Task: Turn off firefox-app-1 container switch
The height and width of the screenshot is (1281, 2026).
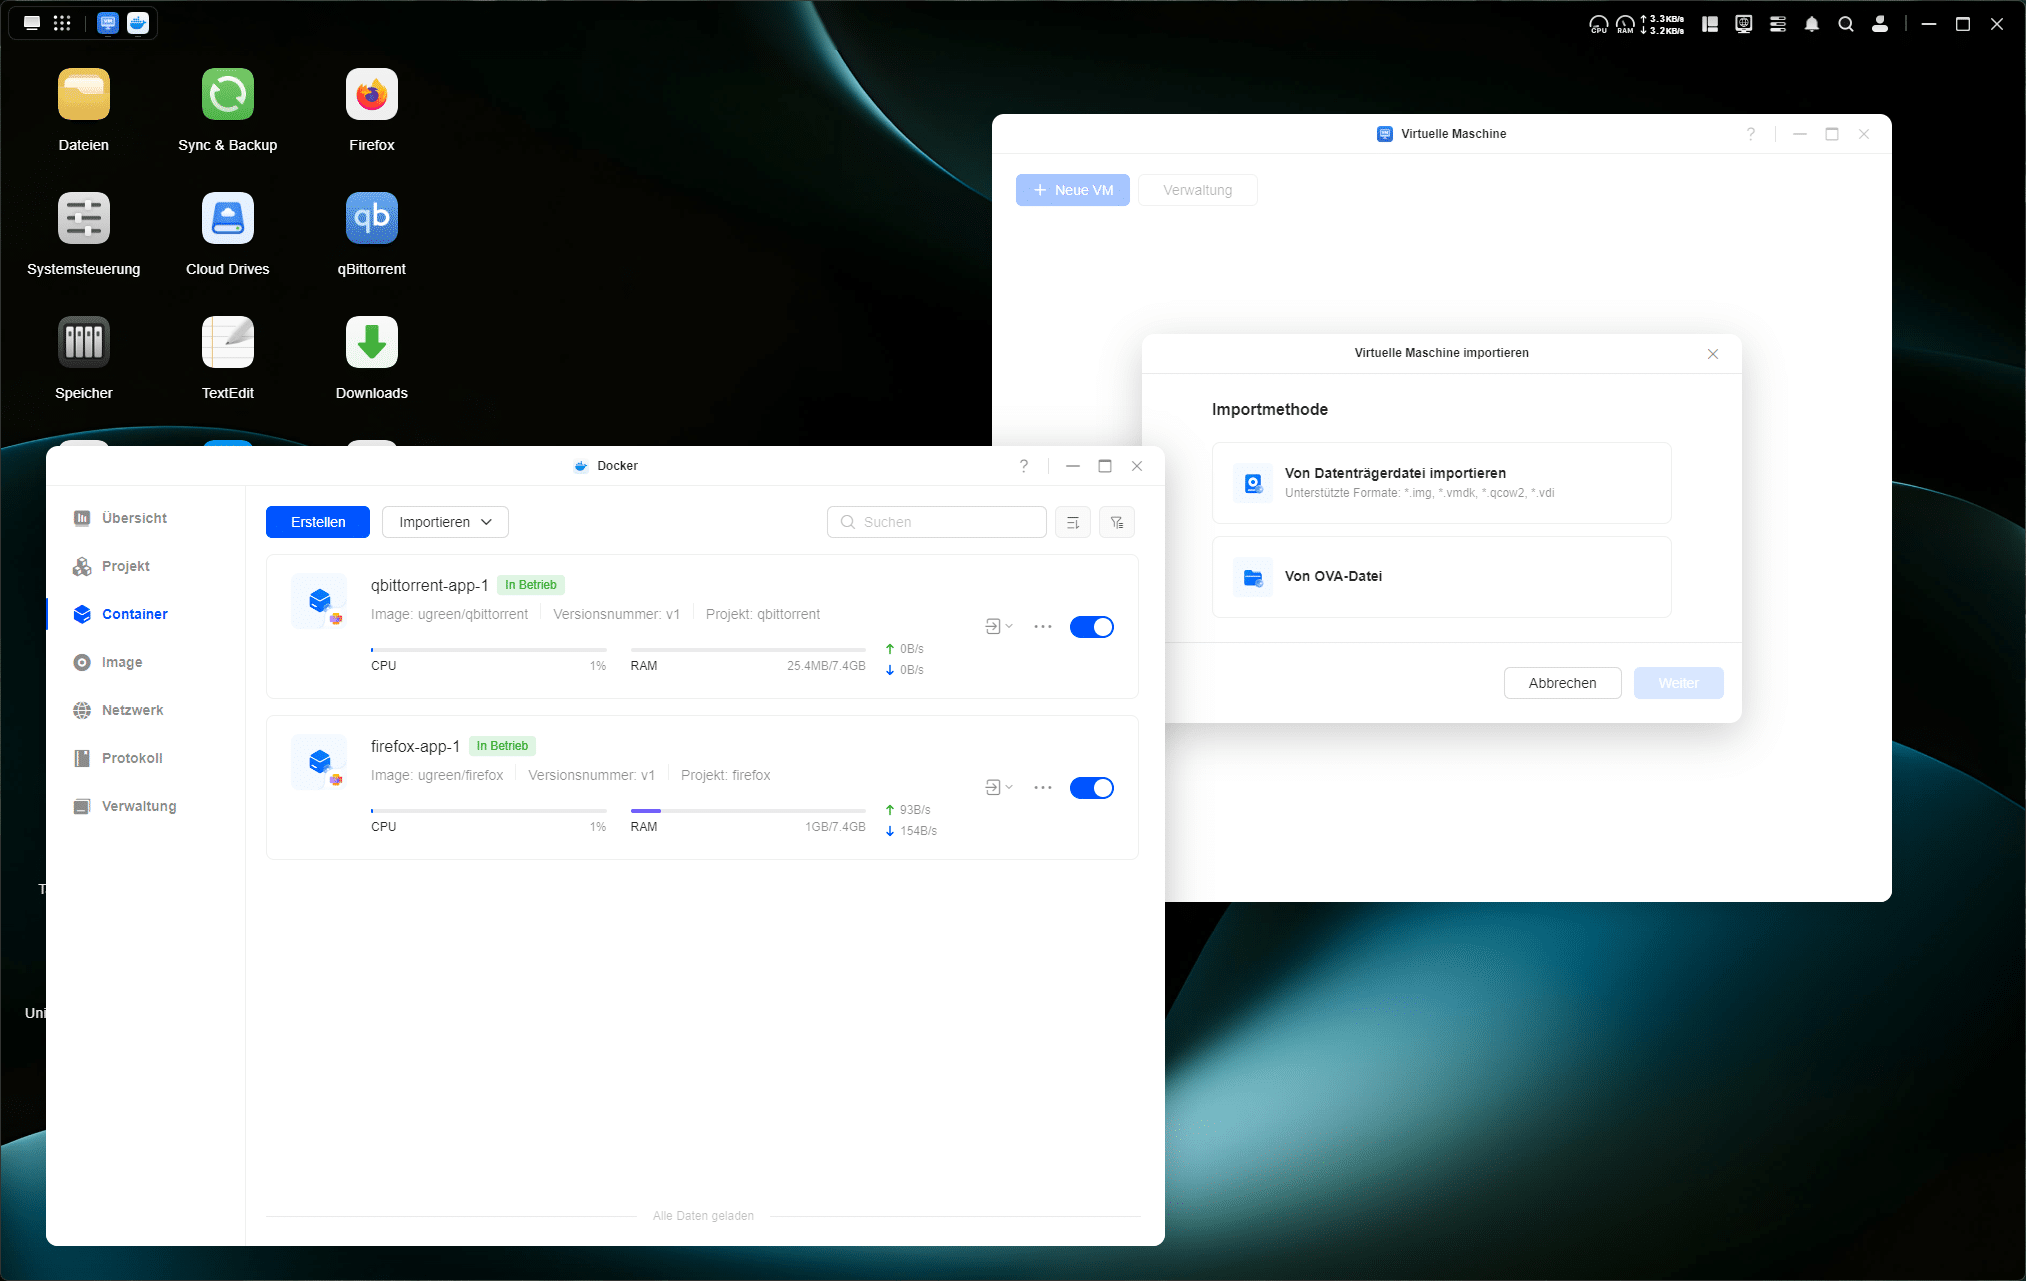Action: click(x=1091, y=788)
